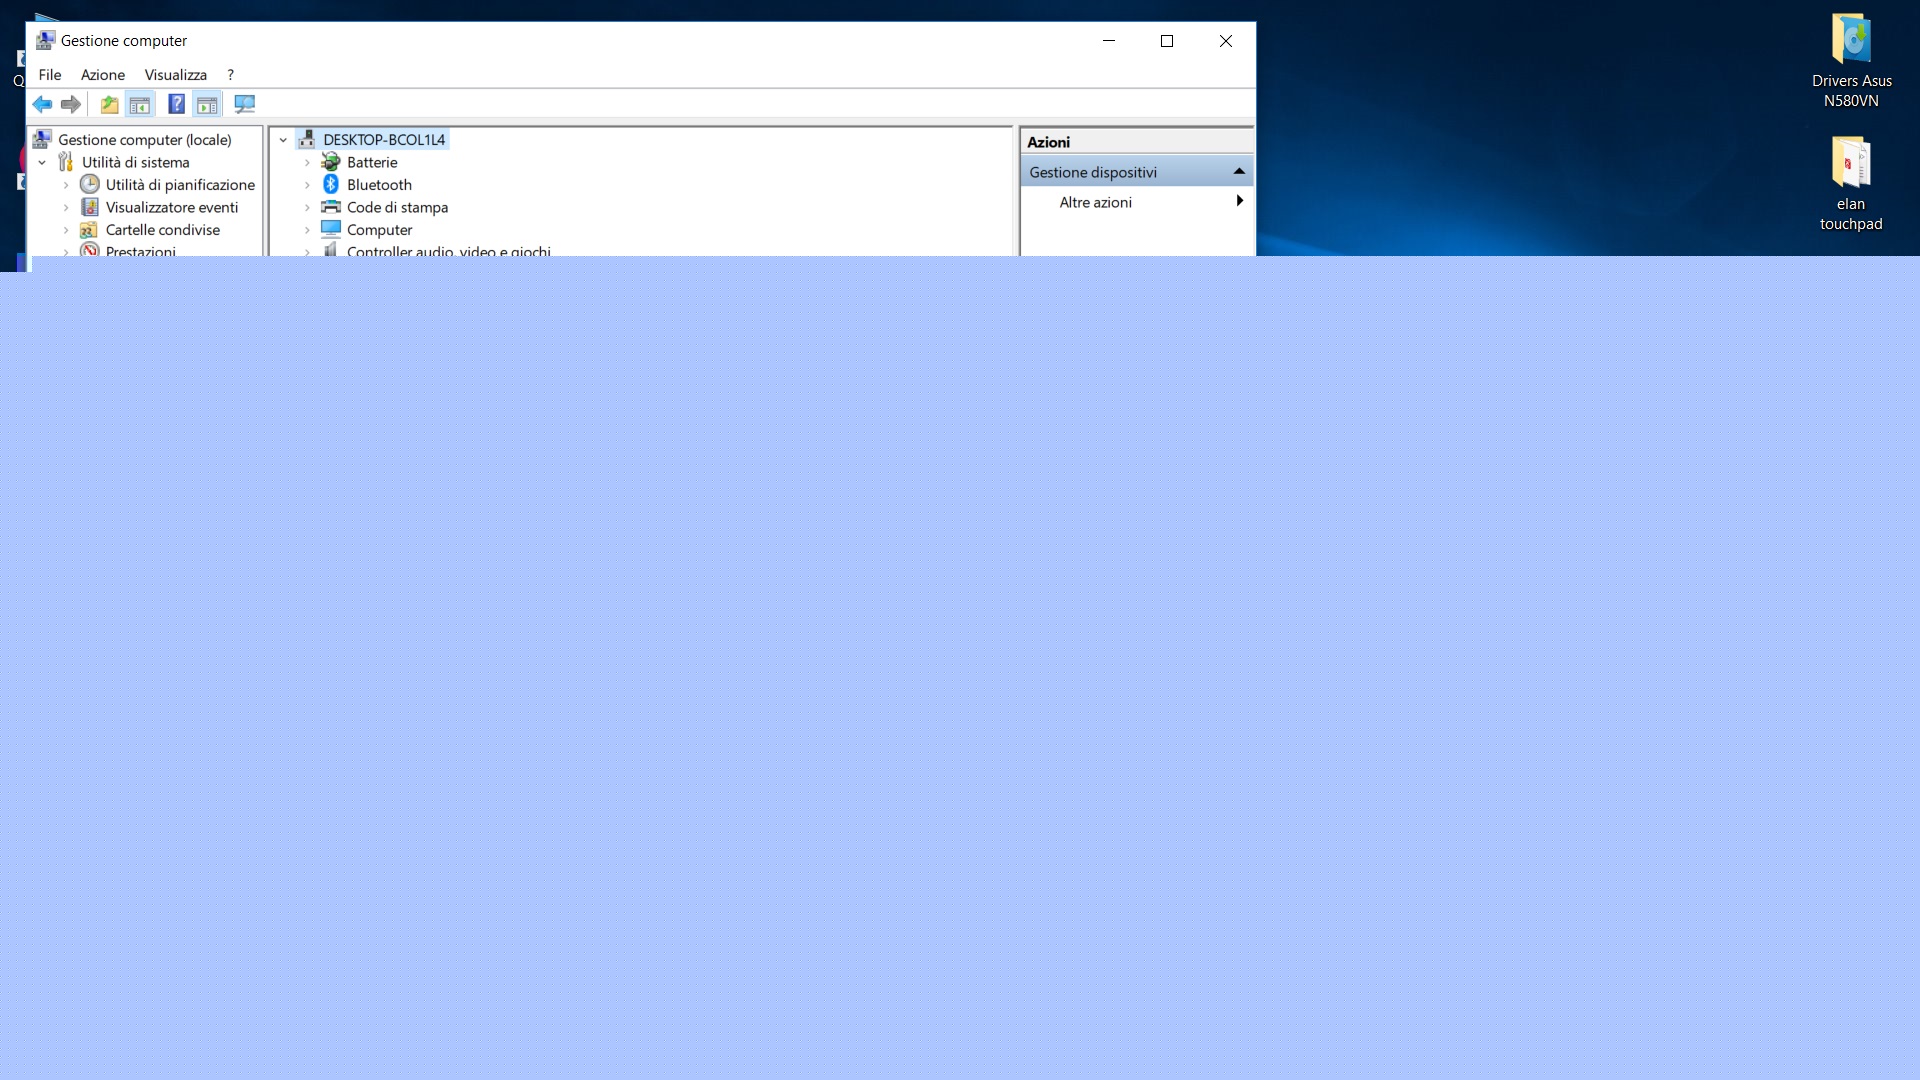1920x1080 pixels.
Task: Select Computer label in device list
Action: 379,230
